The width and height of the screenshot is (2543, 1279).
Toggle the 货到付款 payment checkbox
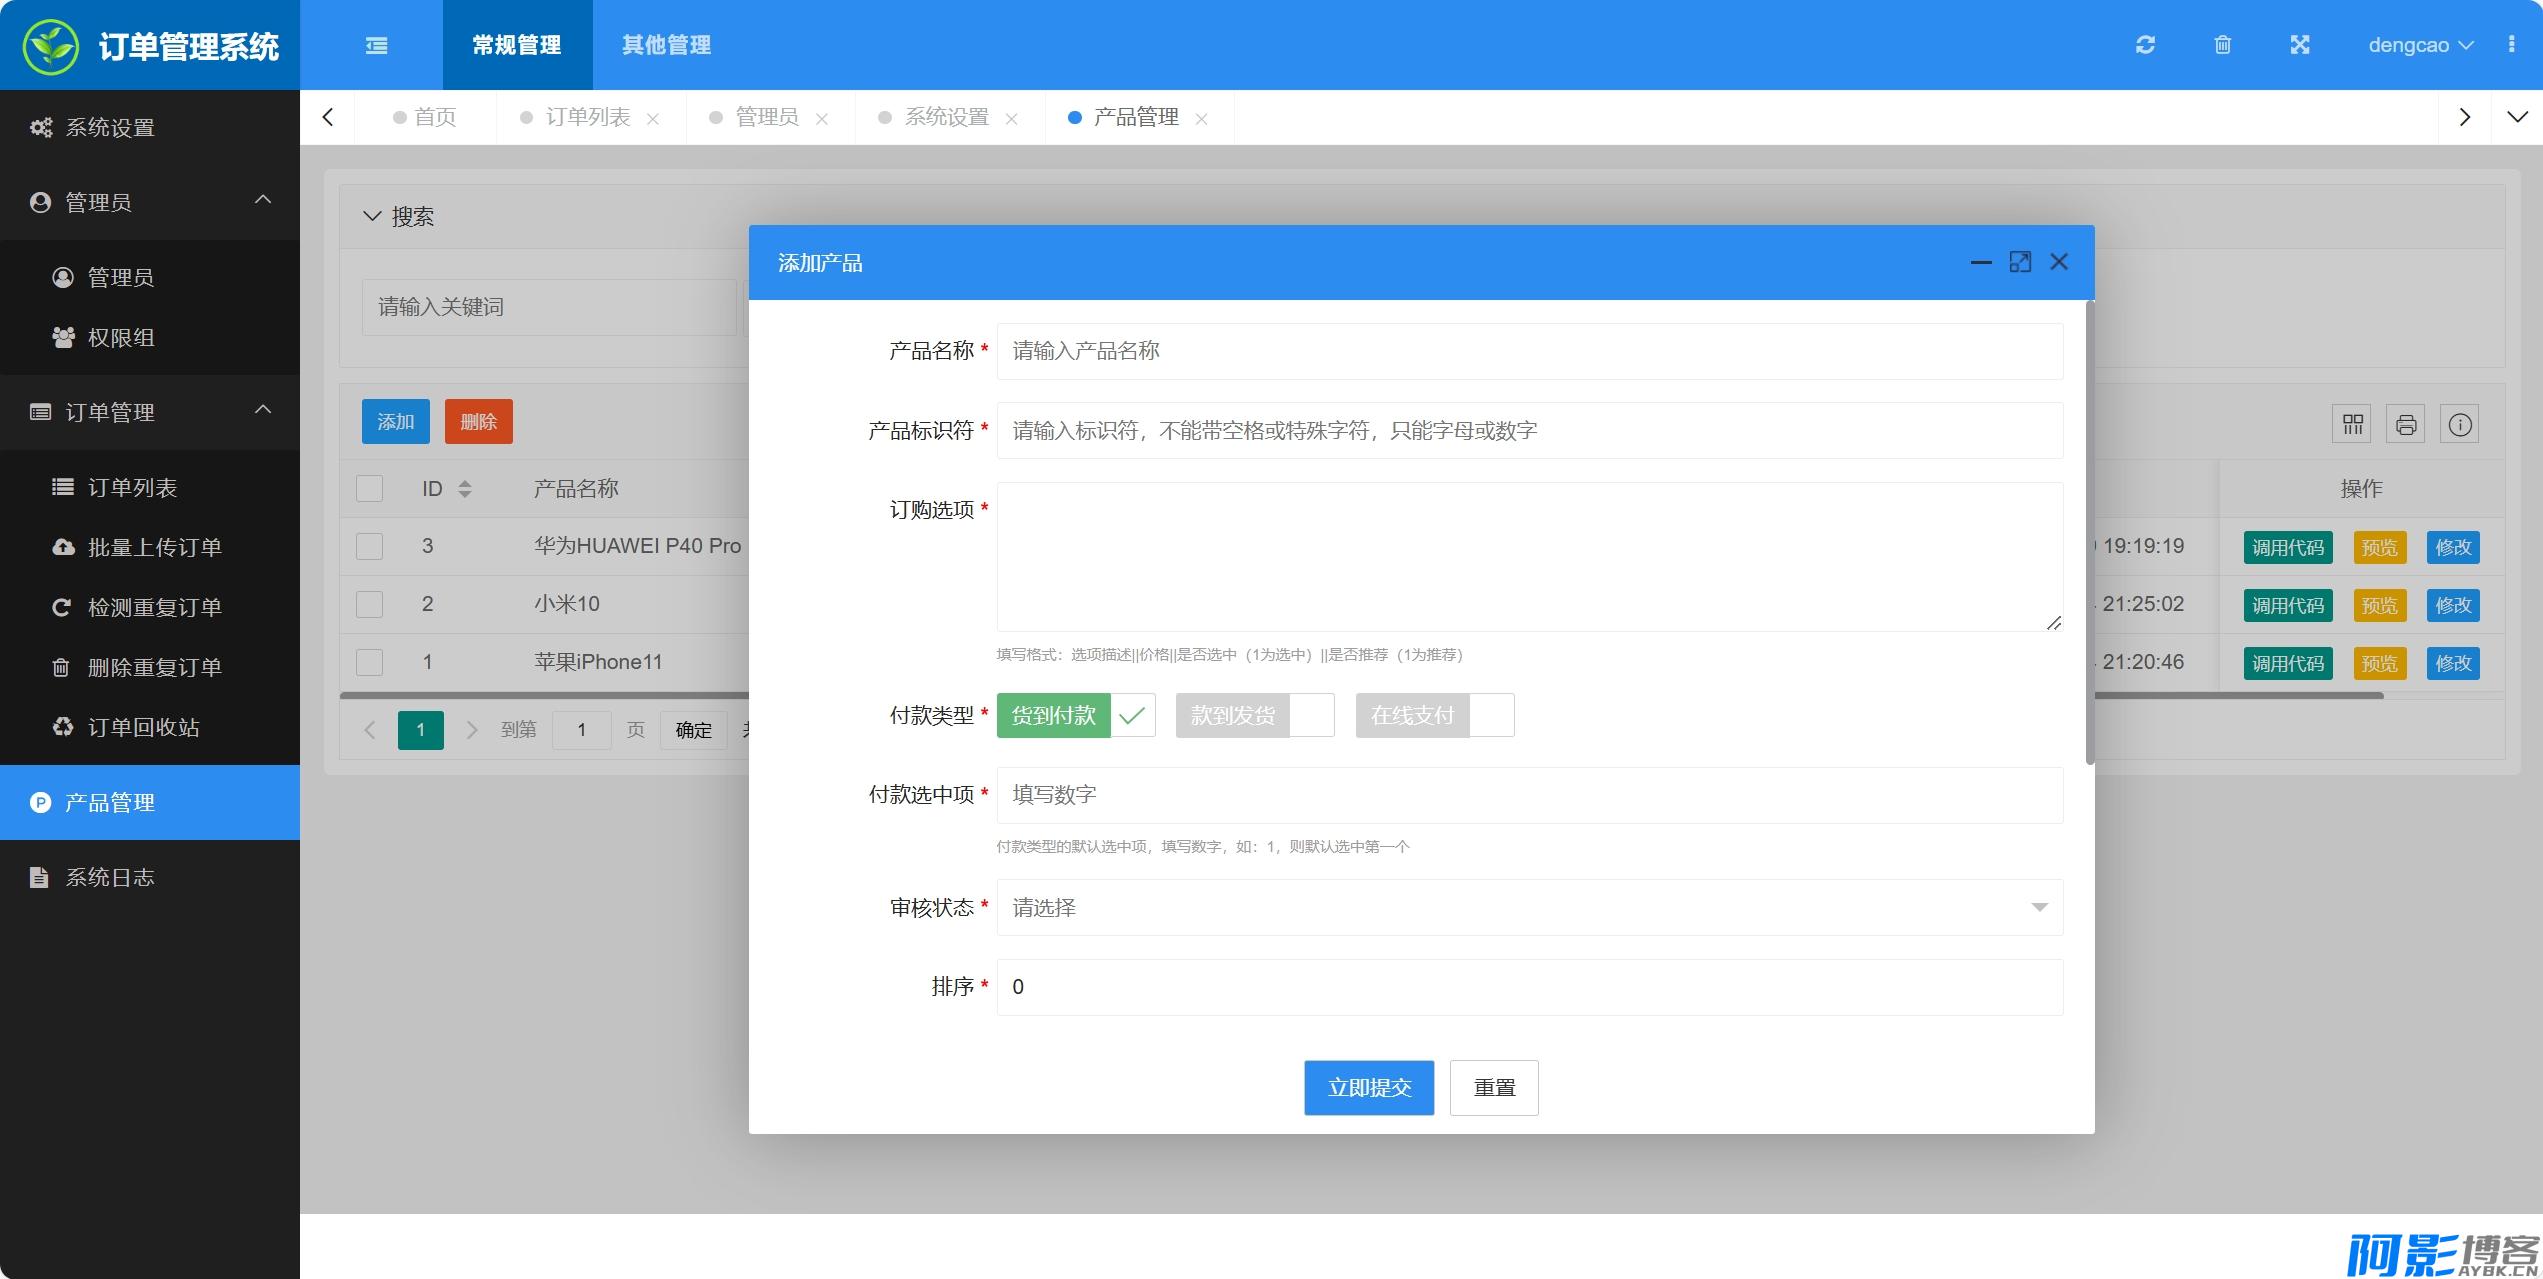pos(1076,715)
